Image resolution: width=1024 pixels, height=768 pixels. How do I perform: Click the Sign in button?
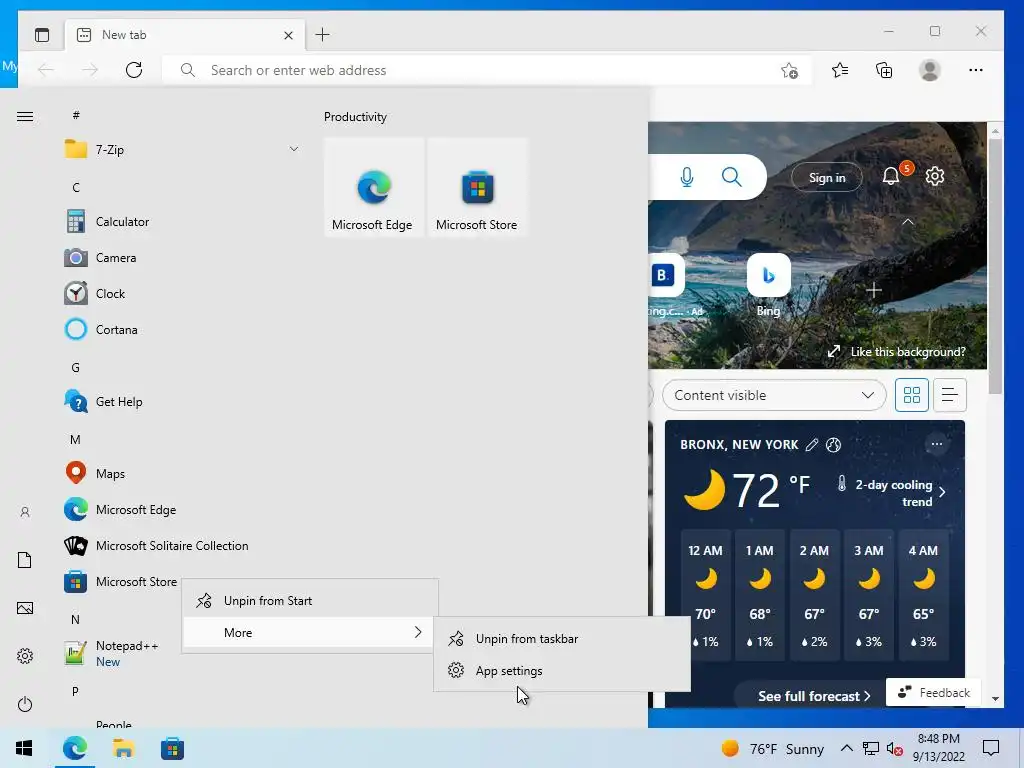point(827,178)
